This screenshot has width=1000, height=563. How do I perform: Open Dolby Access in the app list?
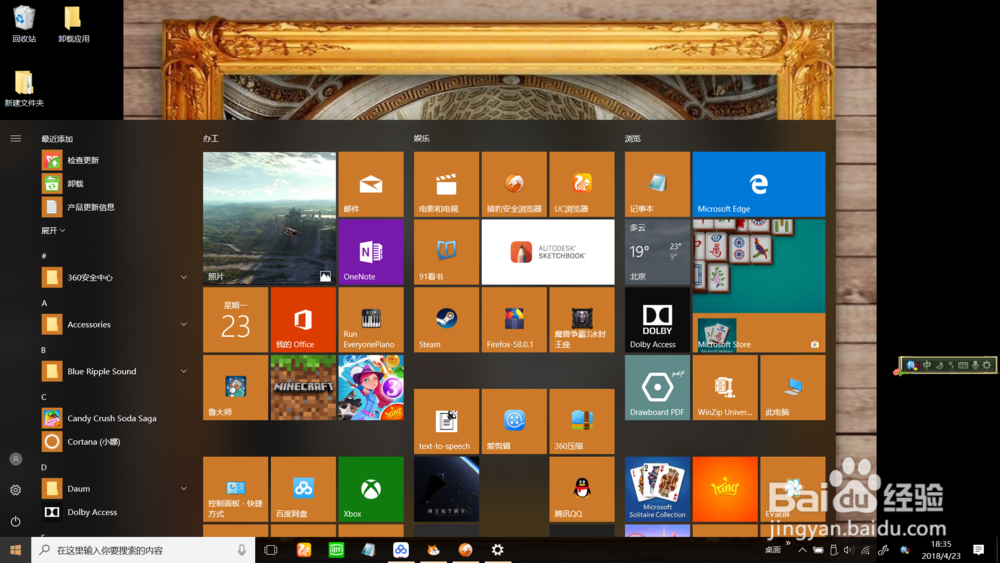(115, 512)
